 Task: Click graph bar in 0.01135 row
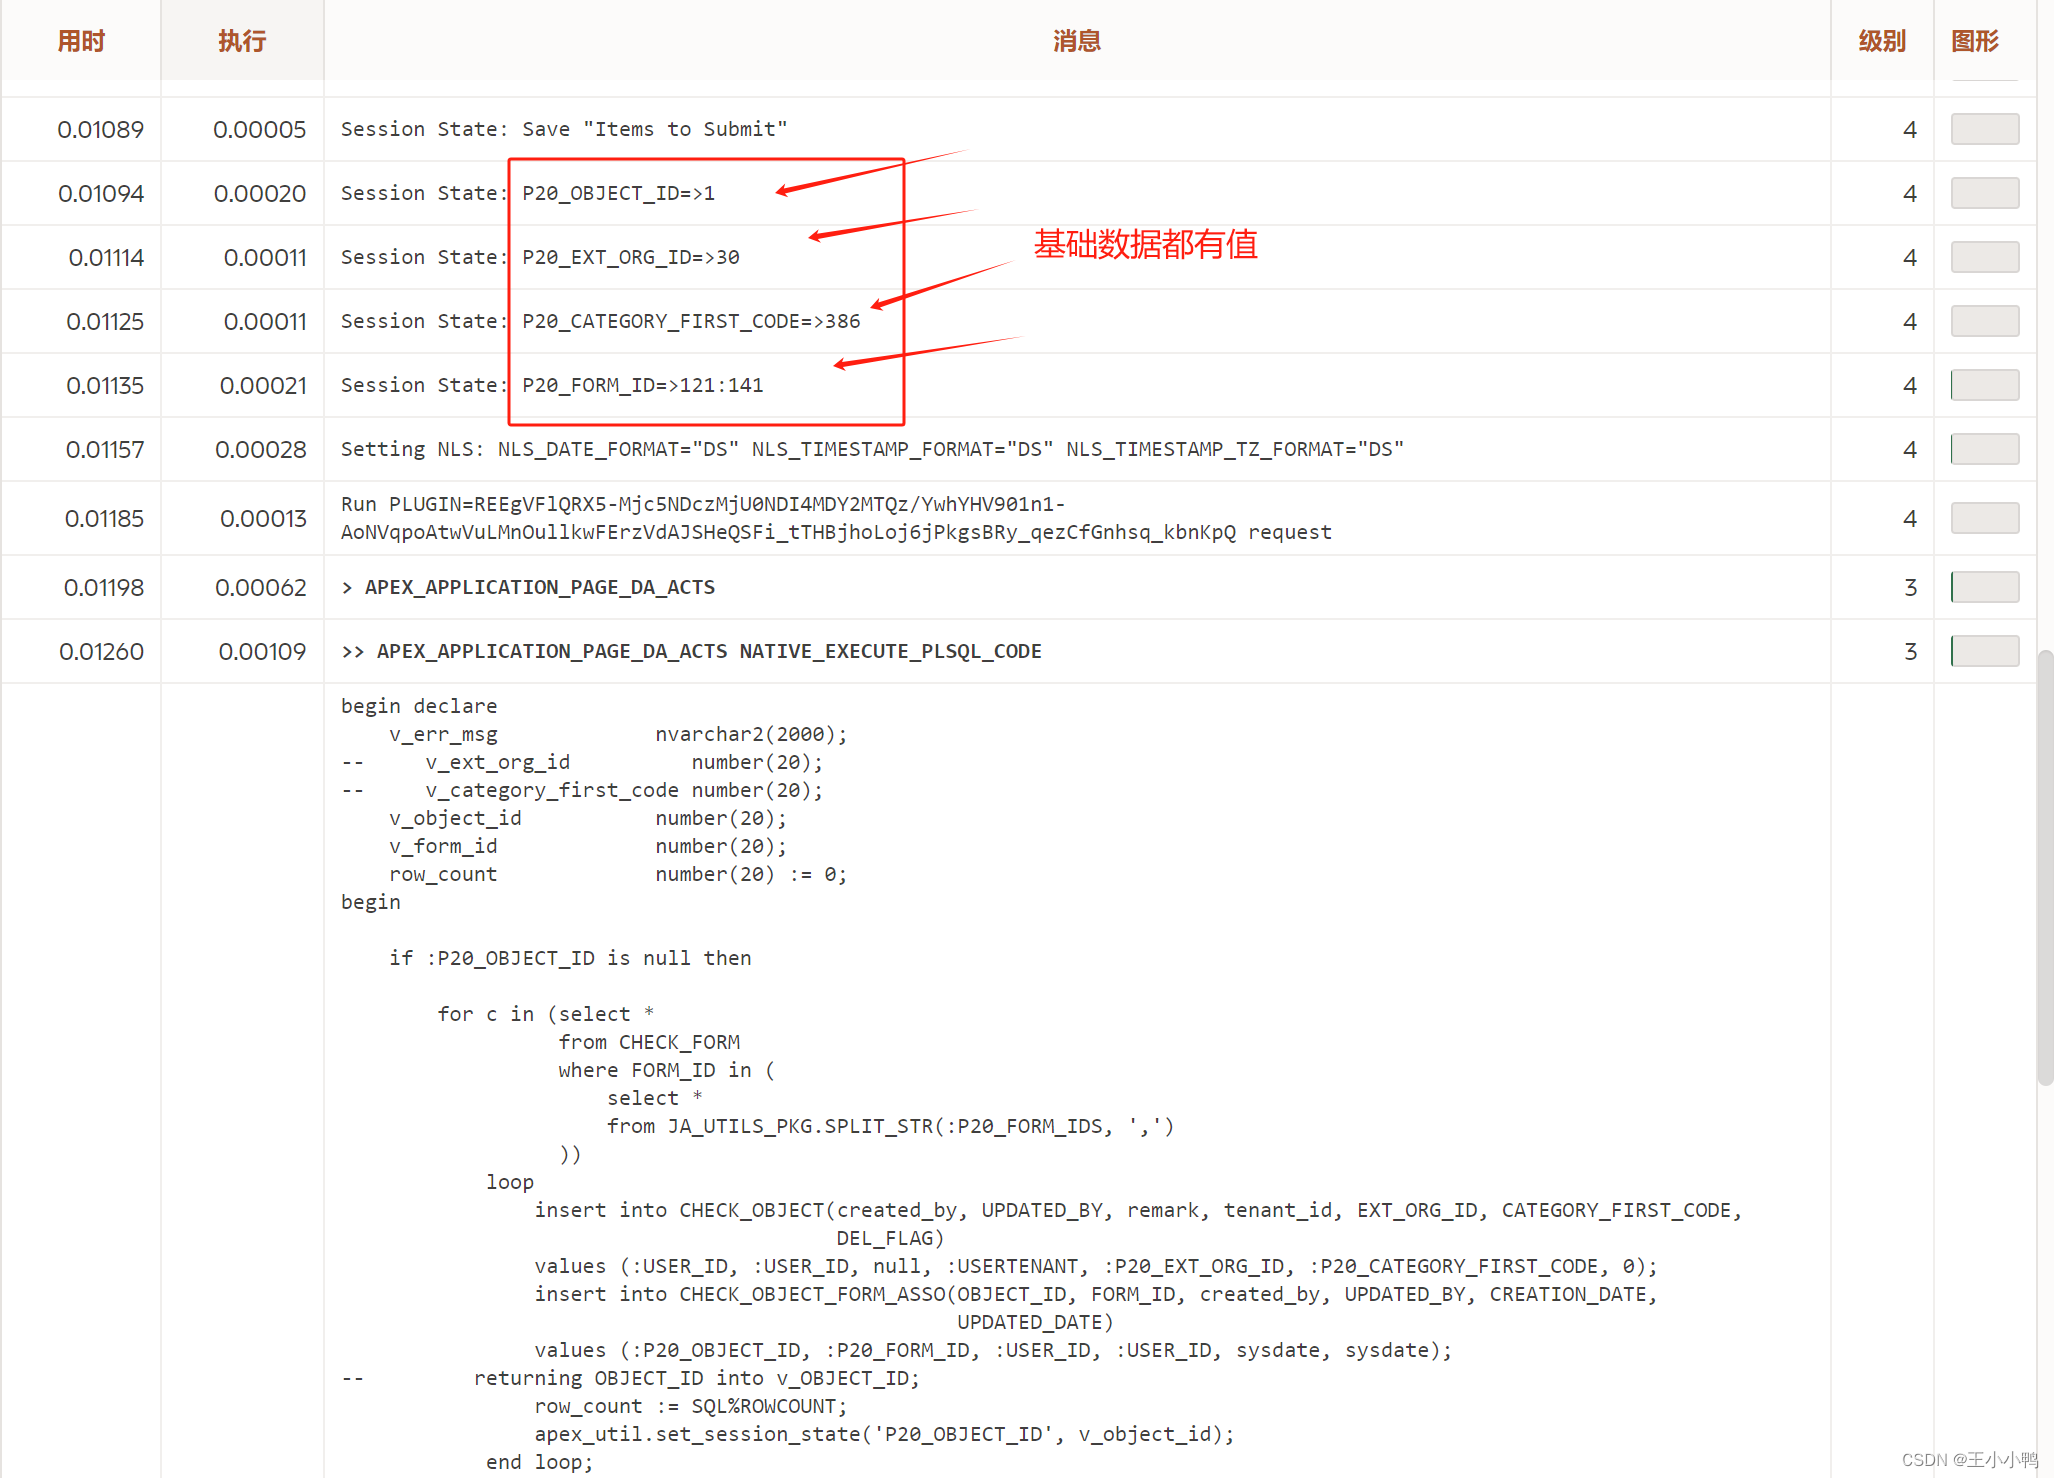click(1985, 385)
